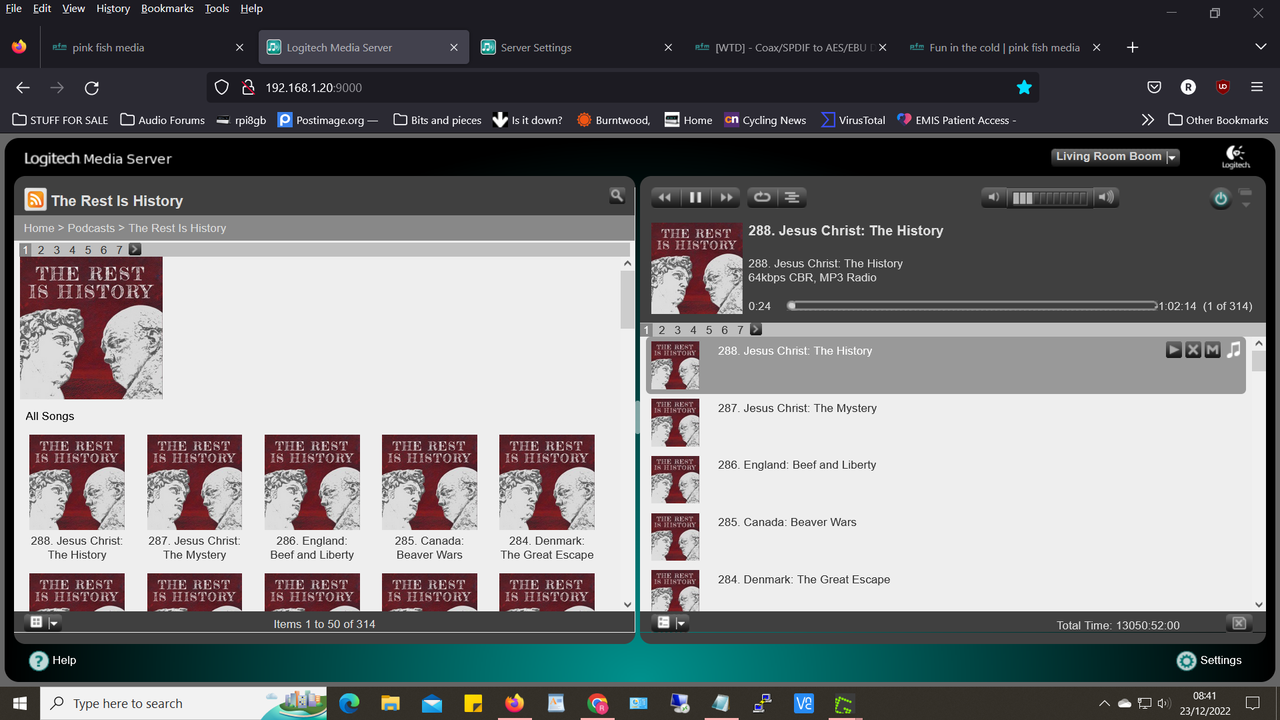Click the volume up speaker icon
The image size is (1280, 720).
click(1106, 198)
